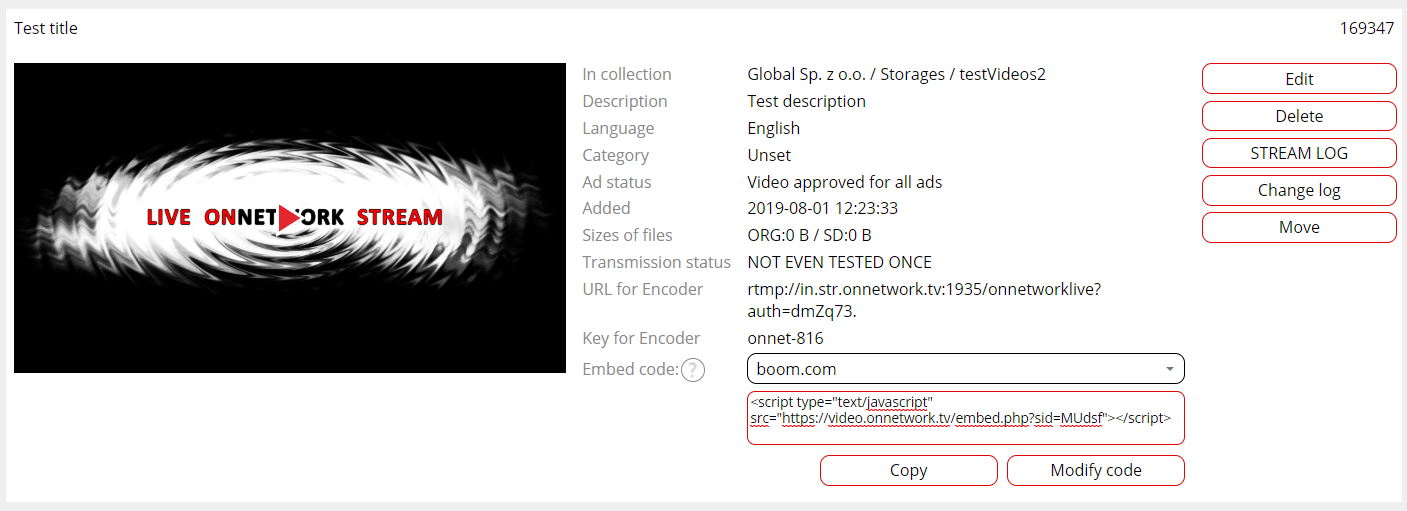Click the "Test description" value
Screen dimensions: 1407x511
(806, 101)
